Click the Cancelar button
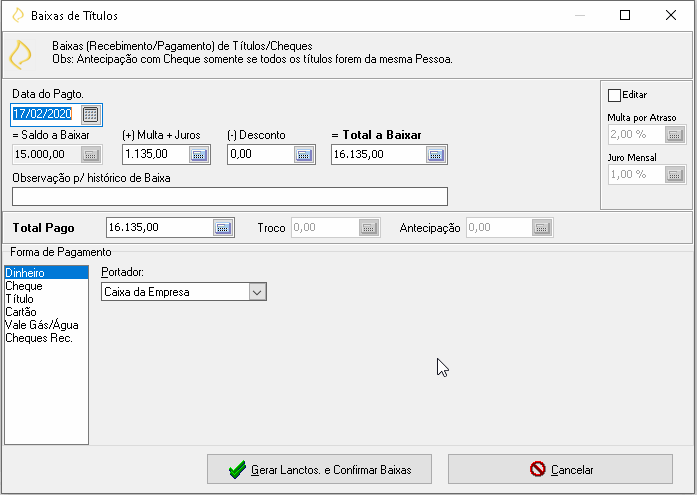The width and height of the screenshot is (697, 495). click(560, 469)
